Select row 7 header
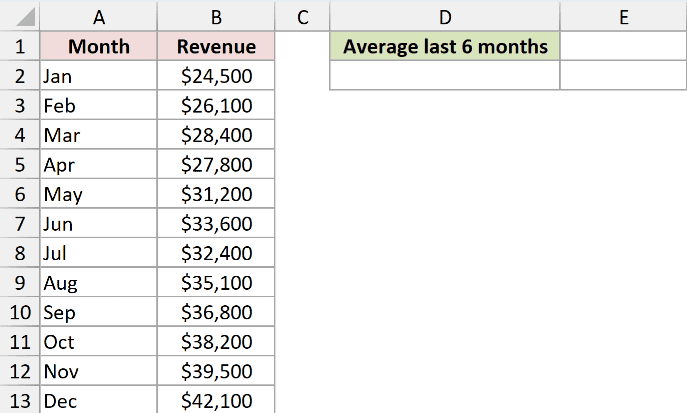 [20, 223]
